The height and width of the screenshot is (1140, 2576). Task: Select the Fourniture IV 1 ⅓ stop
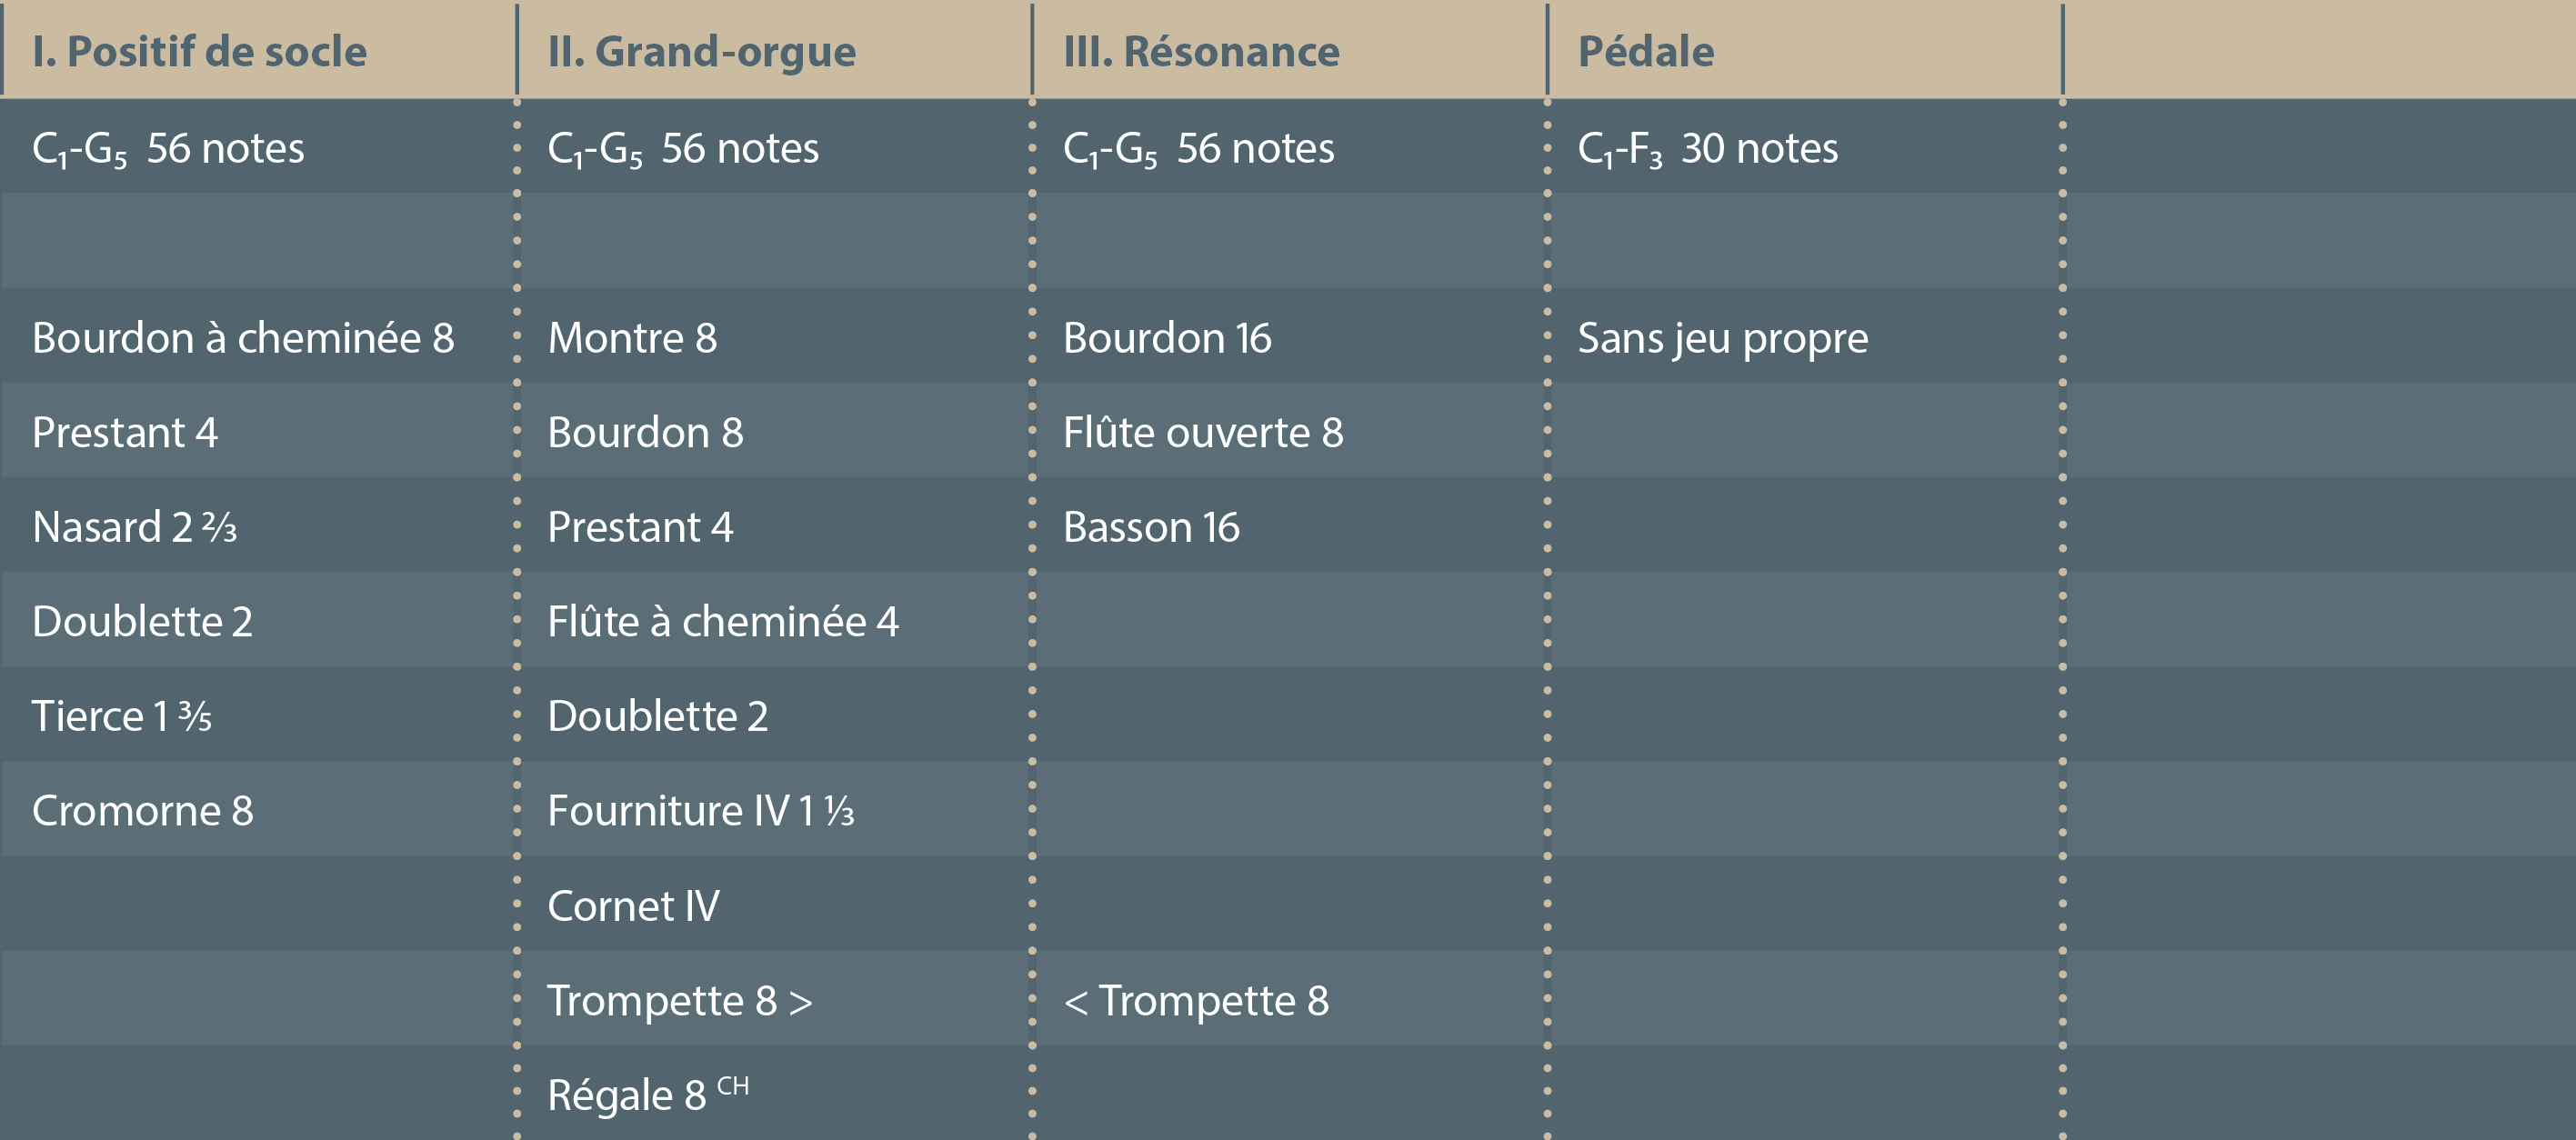pos(700,811)
